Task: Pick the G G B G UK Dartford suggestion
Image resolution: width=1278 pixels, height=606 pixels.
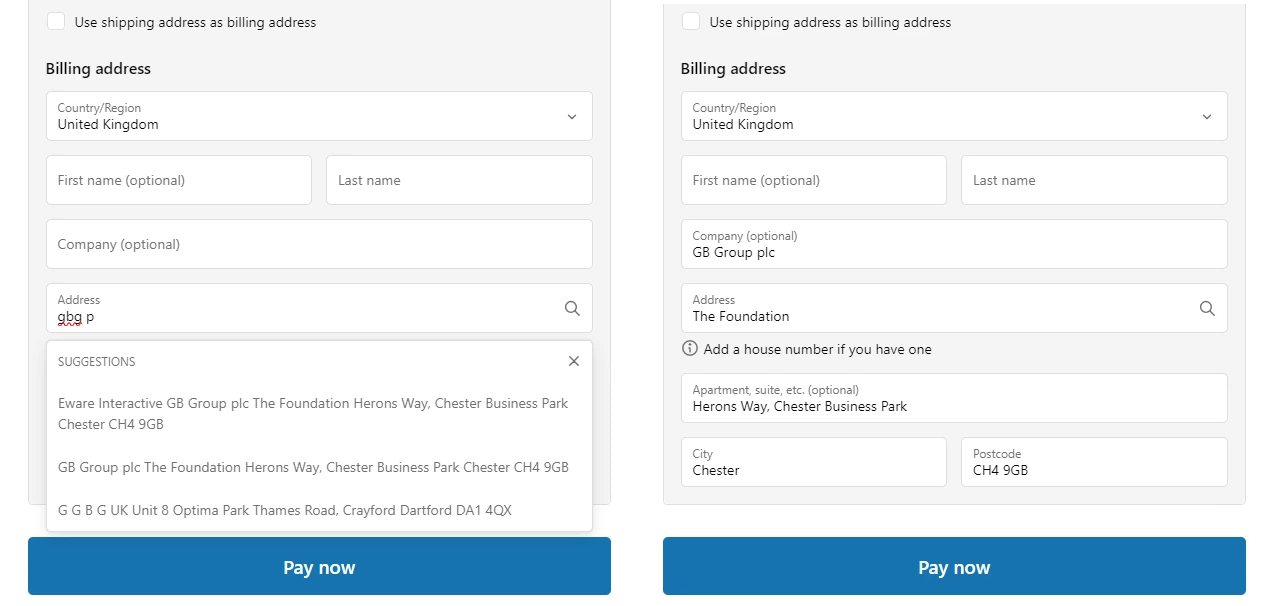Action: click(285, 510)
